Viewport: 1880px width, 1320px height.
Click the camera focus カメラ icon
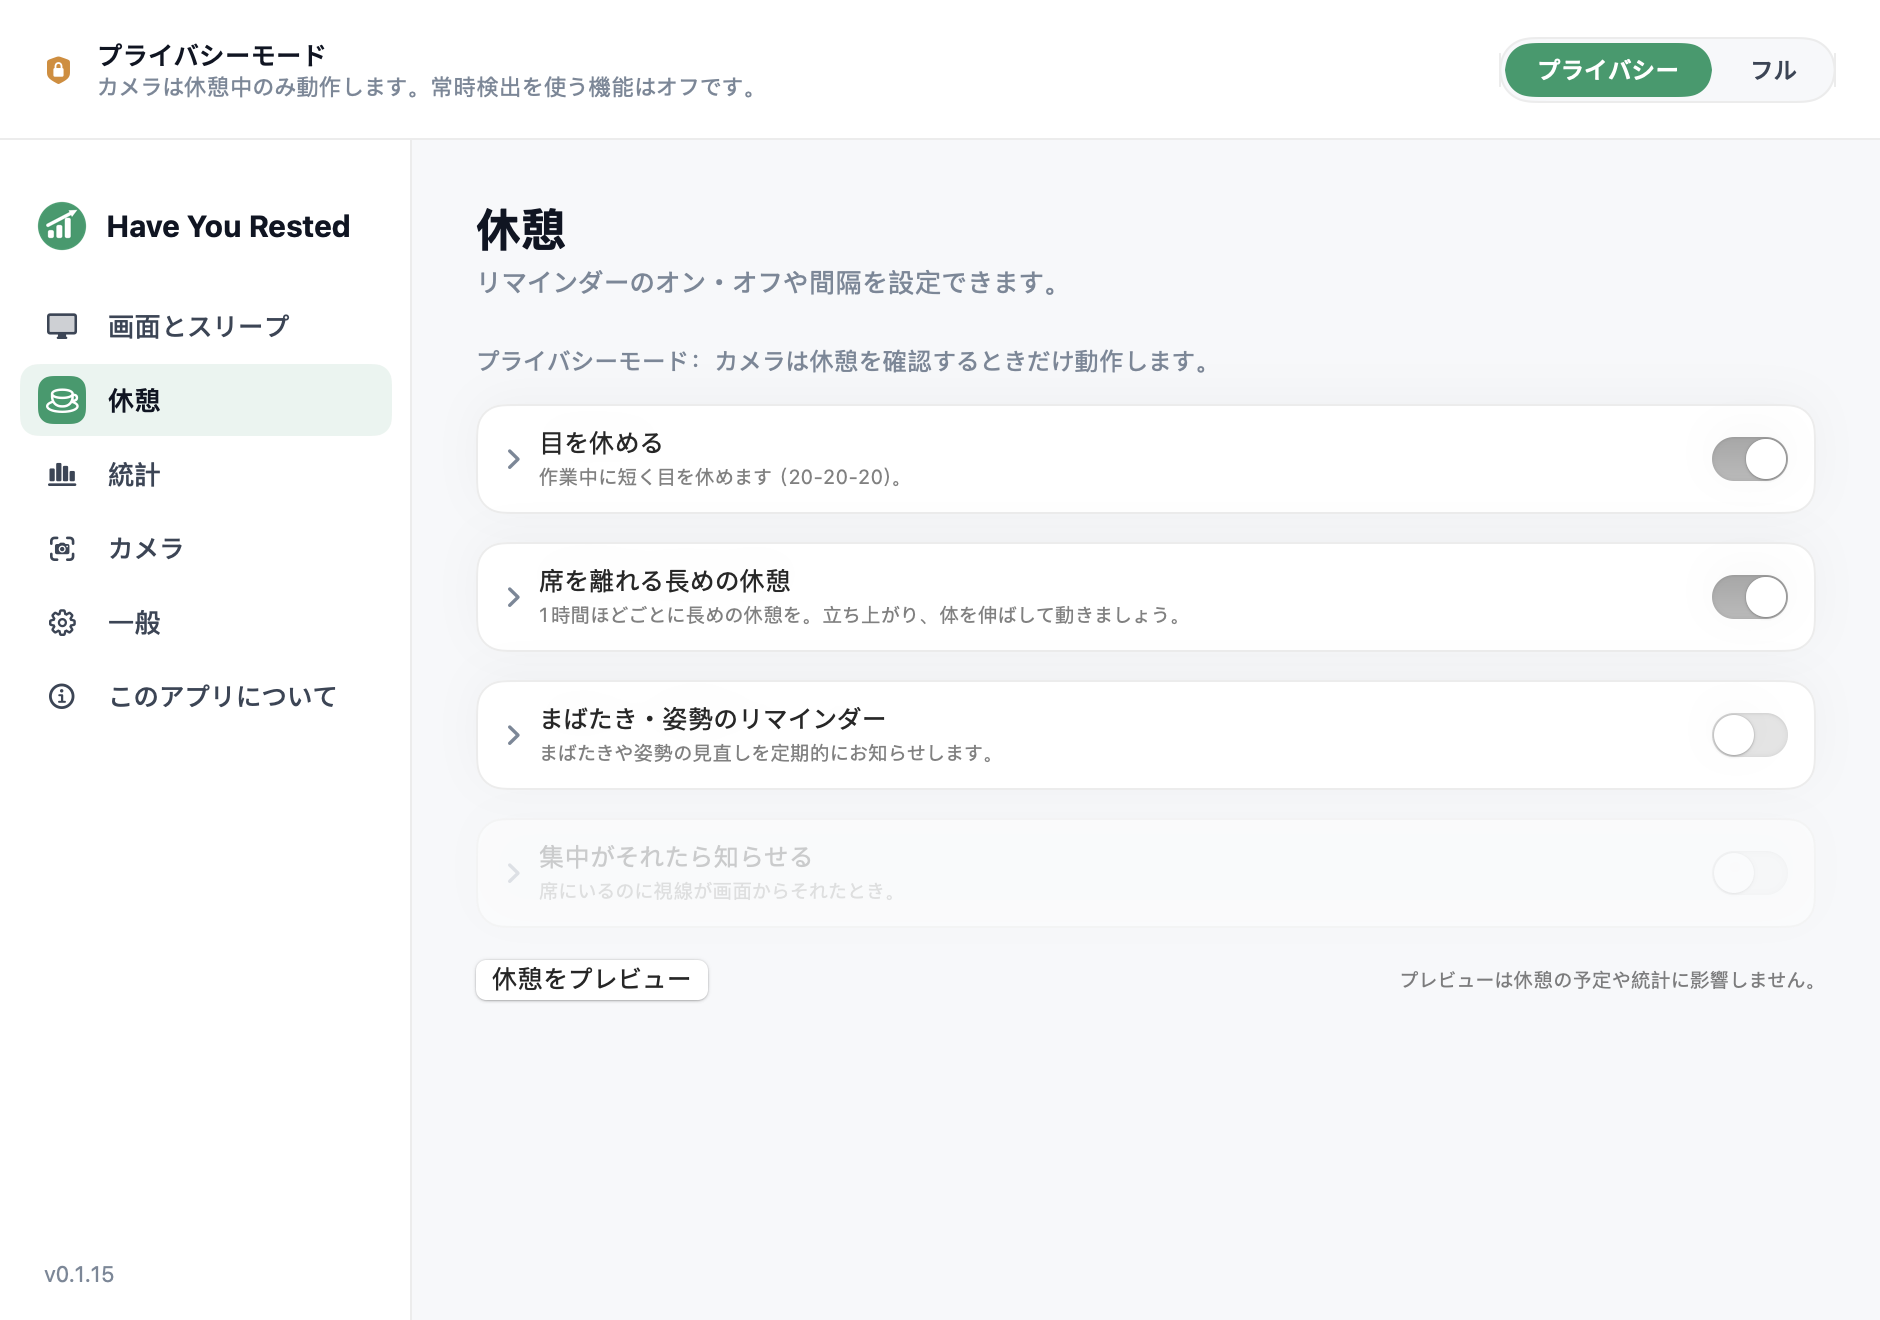coord(62,548)
